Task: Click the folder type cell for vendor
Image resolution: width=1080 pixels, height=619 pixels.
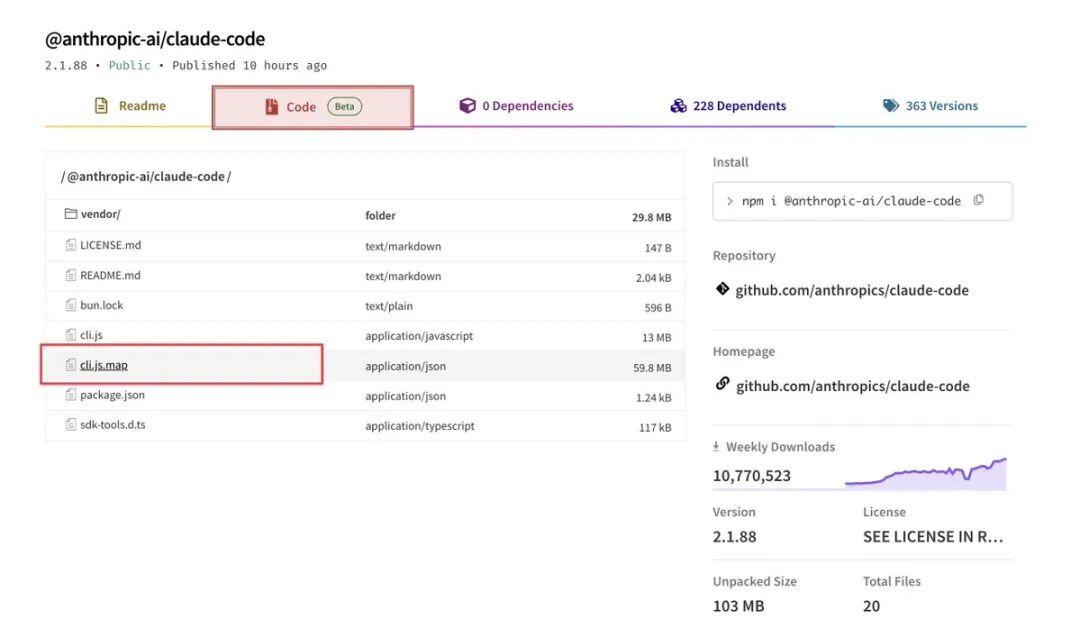Action: pos(380,216)
